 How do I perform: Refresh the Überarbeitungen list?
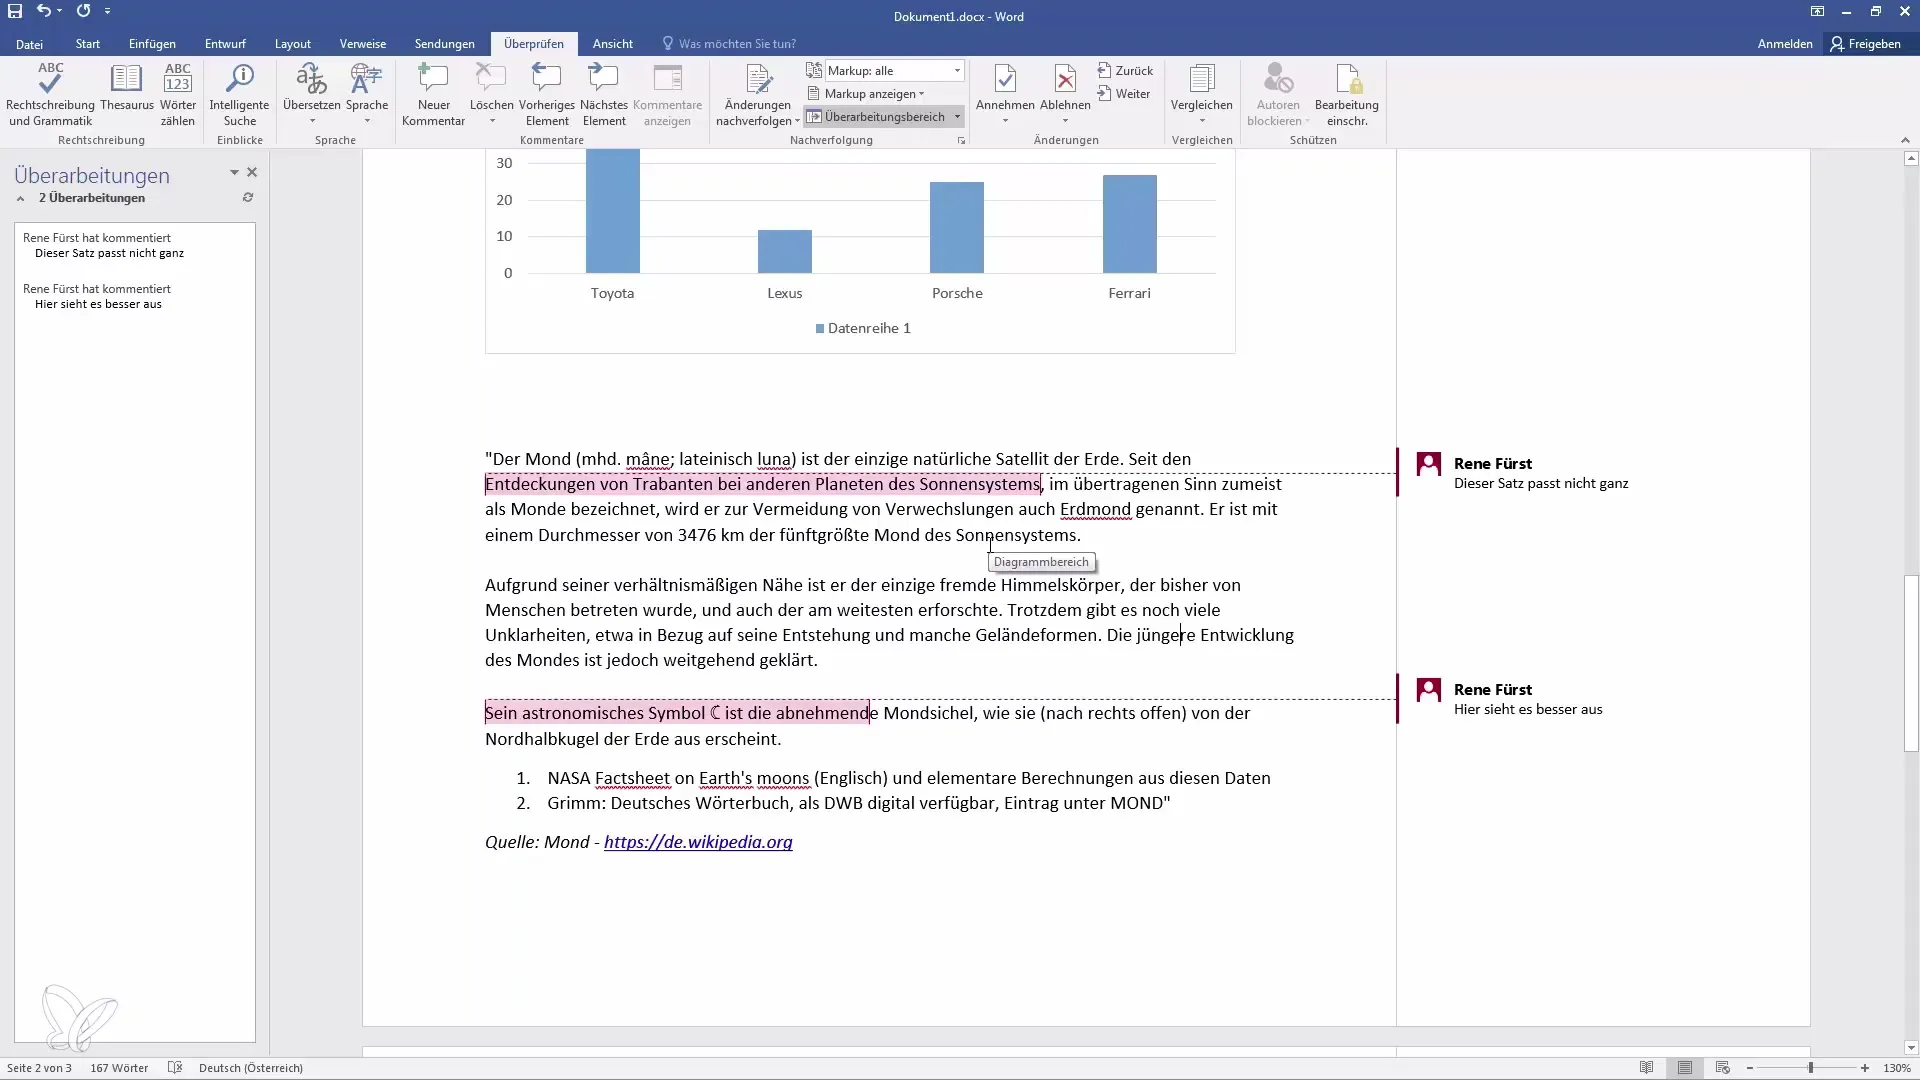point(248,198)
